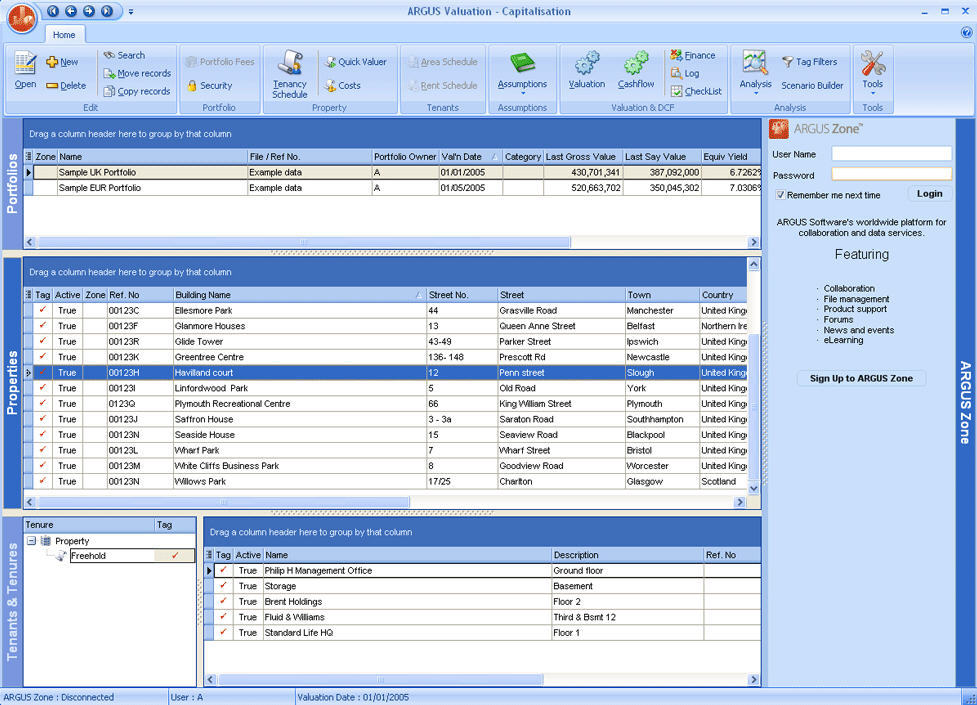The width and height of the screenshot is (977, 705).
Task: Open property Costs
Action: 343,85
